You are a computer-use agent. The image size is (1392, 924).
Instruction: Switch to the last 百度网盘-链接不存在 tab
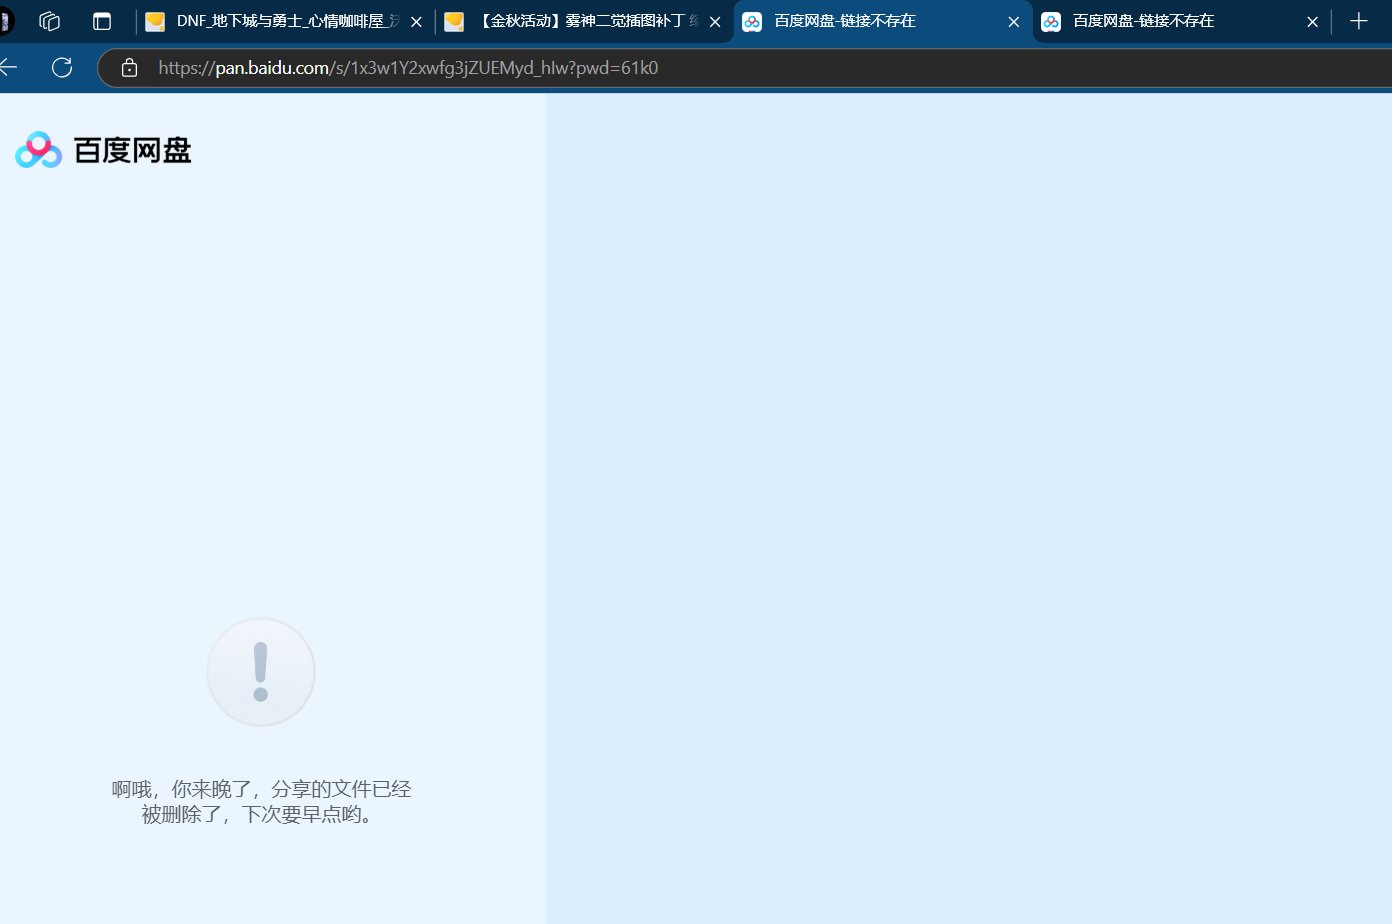click(1180, 21)
